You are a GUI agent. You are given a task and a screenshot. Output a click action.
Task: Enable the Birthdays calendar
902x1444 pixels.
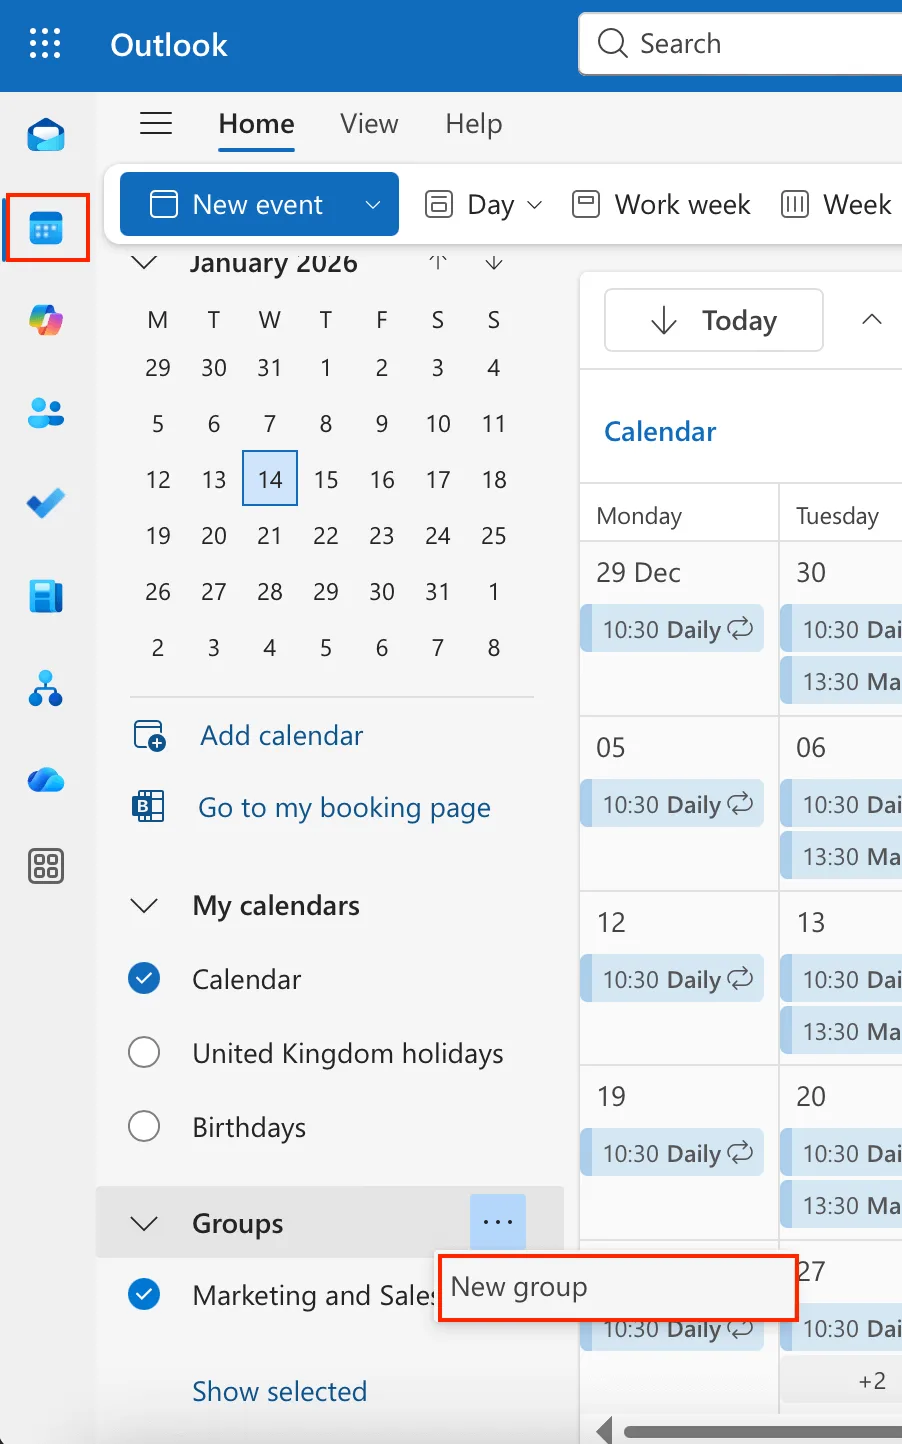coord(144,1126)
